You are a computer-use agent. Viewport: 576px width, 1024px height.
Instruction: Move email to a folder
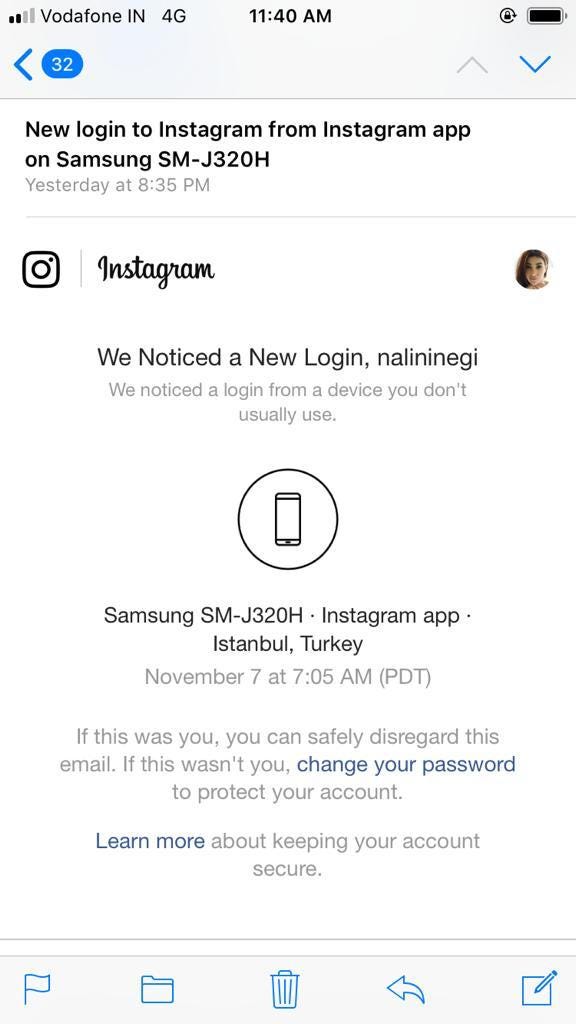click(x=157, y=989)
